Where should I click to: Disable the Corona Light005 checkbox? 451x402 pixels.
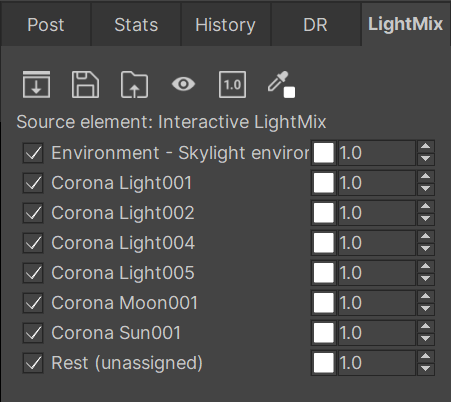coord(33,273)
